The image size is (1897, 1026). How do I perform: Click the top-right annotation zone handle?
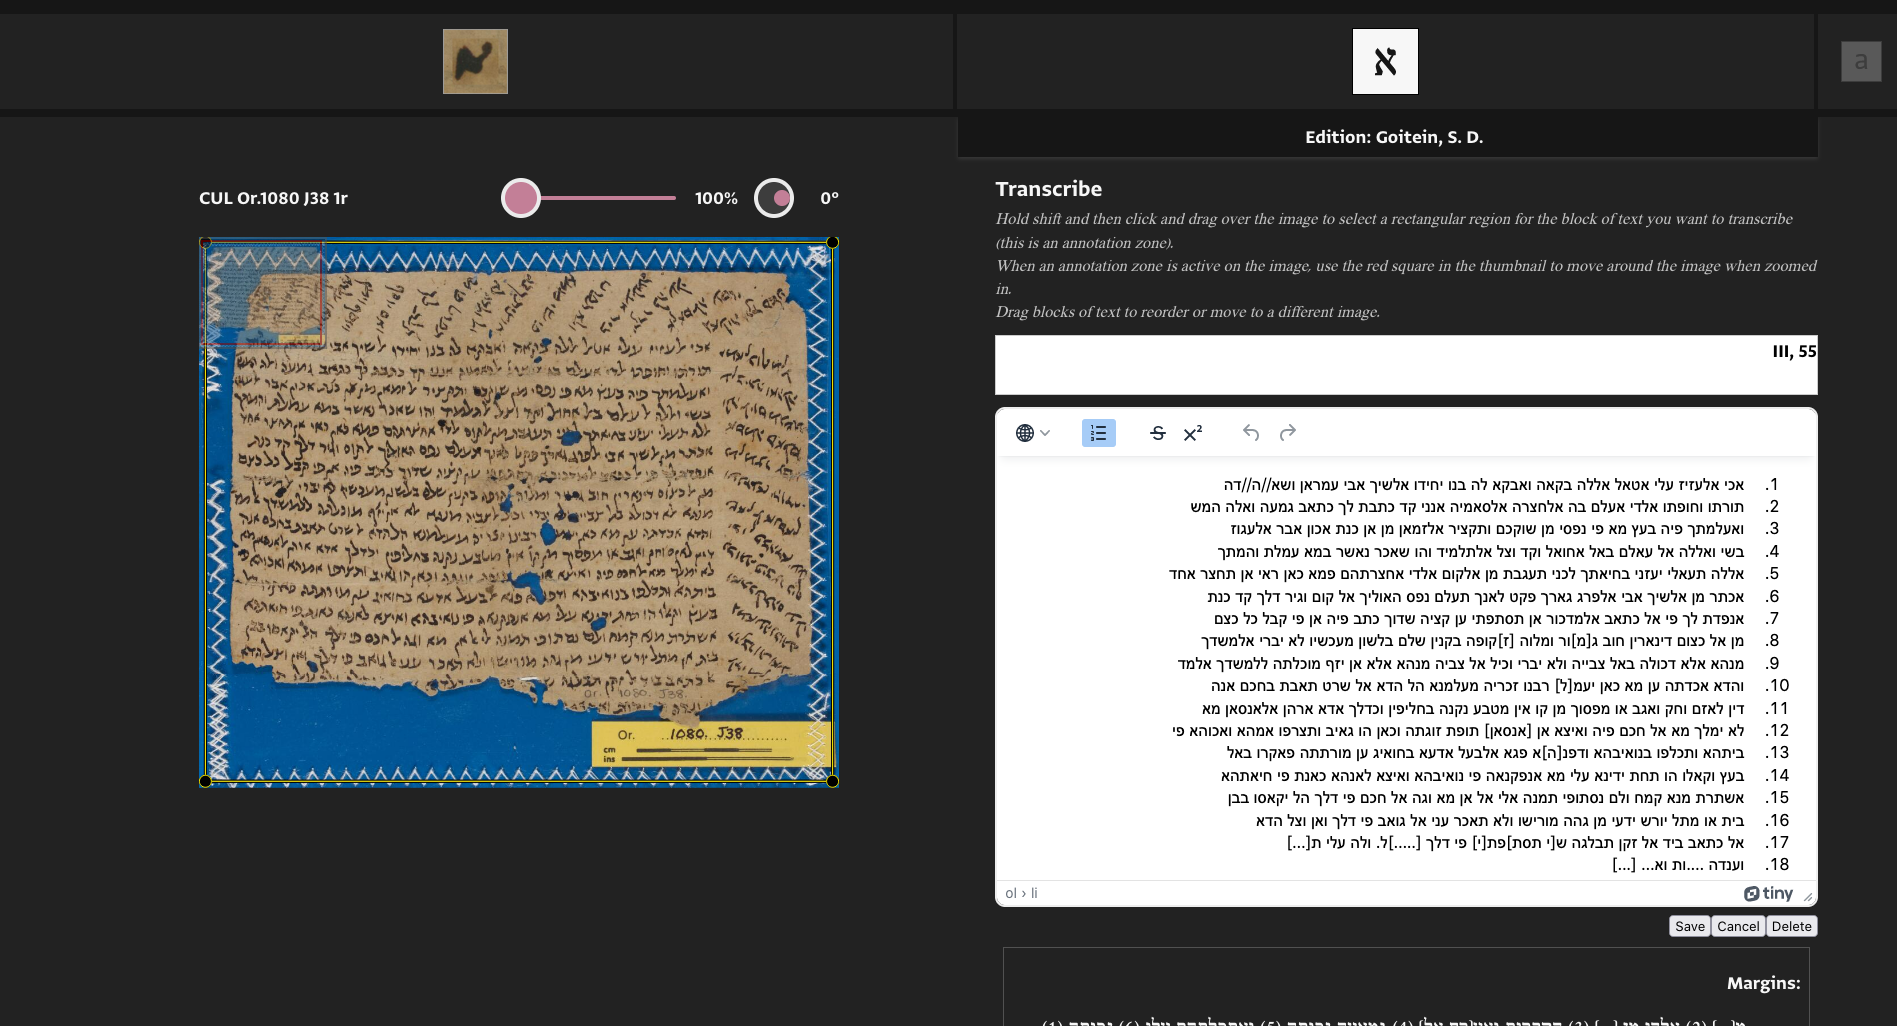[832, 243]
